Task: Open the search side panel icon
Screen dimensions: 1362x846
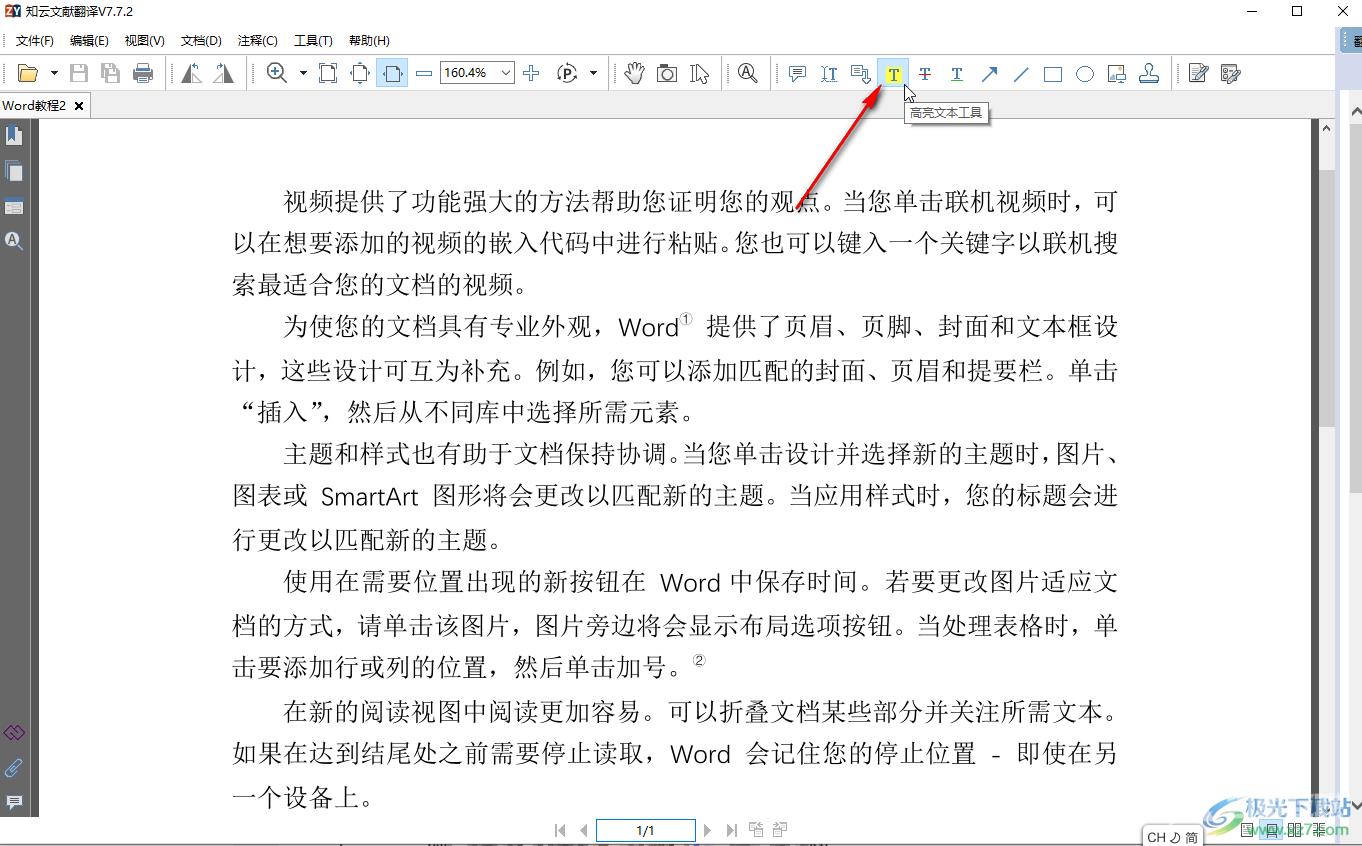Action: point(14,241)
